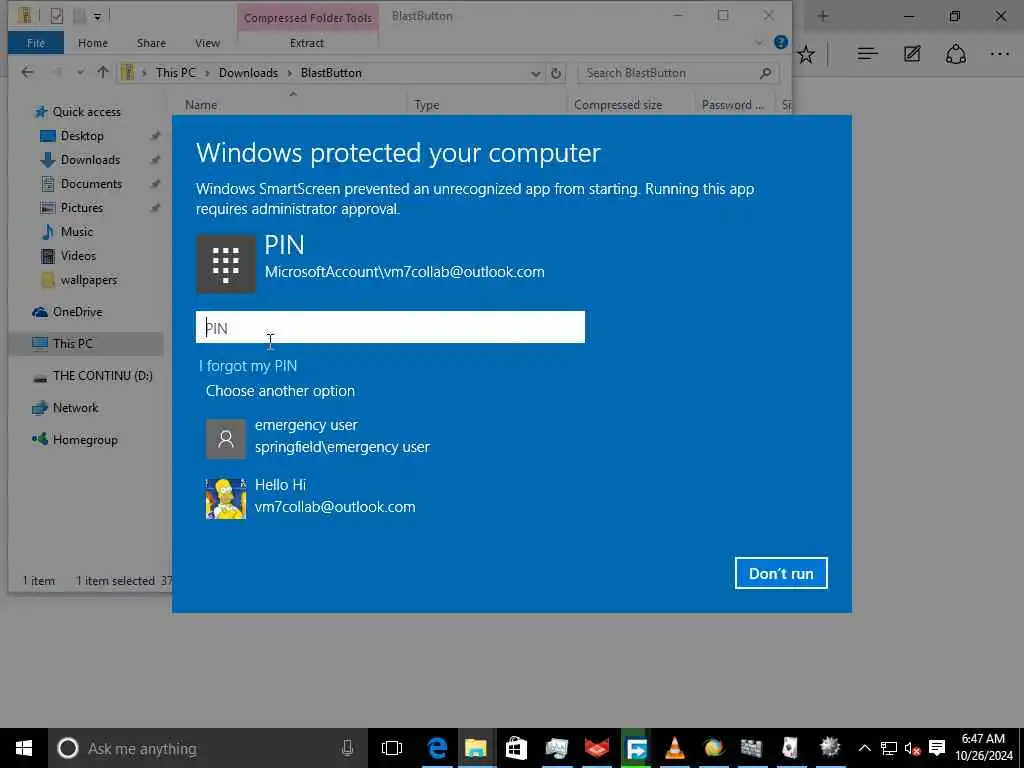Open Task View from taskbar
The width and height of the screenshot is (1024, 768).
click(392, 748)
